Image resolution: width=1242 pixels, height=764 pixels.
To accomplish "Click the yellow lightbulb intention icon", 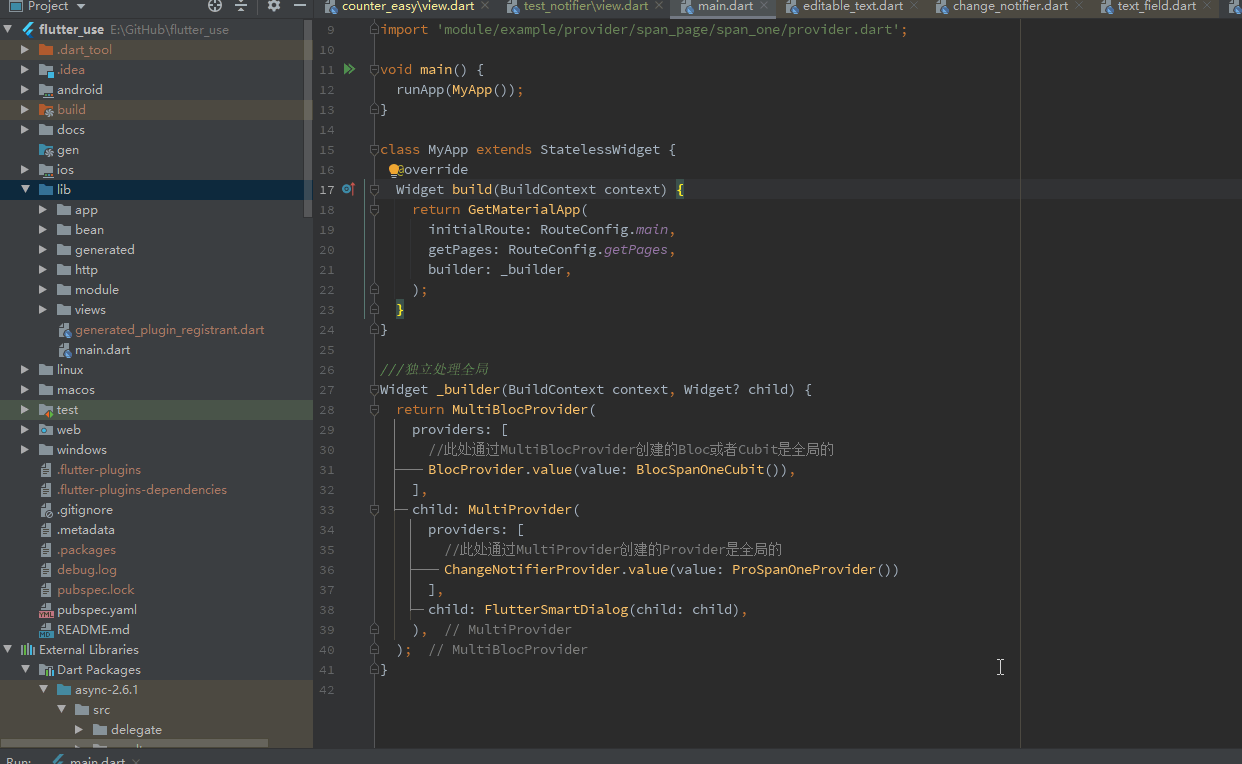I will [394, 170].
